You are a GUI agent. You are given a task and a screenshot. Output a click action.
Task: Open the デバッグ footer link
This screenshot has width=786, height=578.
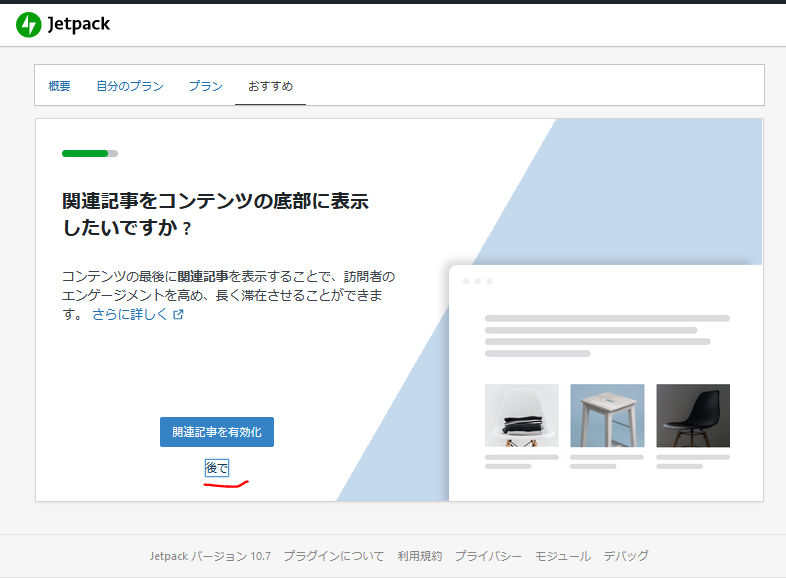coord(626,556)
